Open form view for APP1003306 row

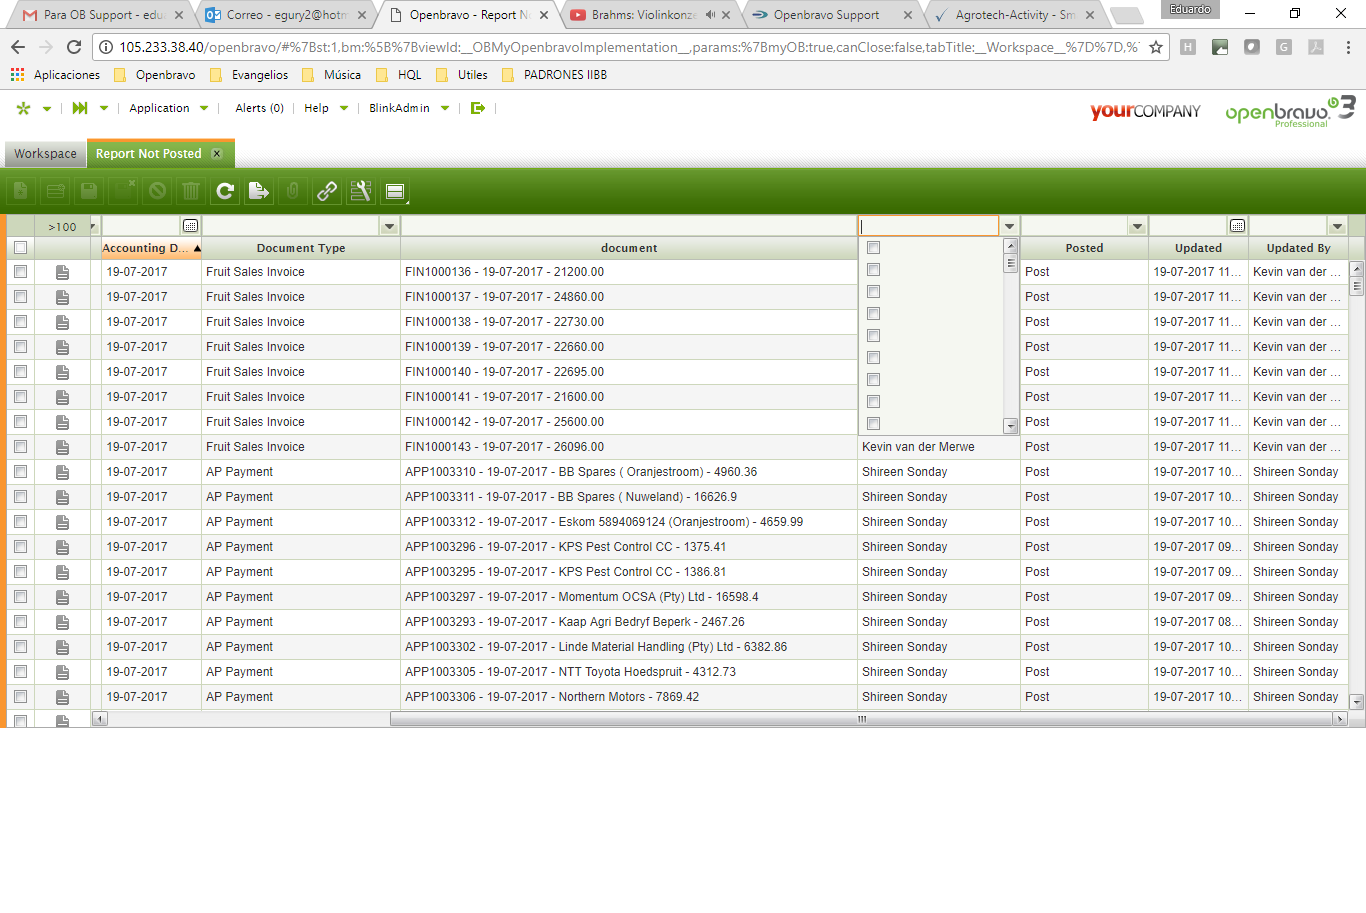[x=62, y=697]
